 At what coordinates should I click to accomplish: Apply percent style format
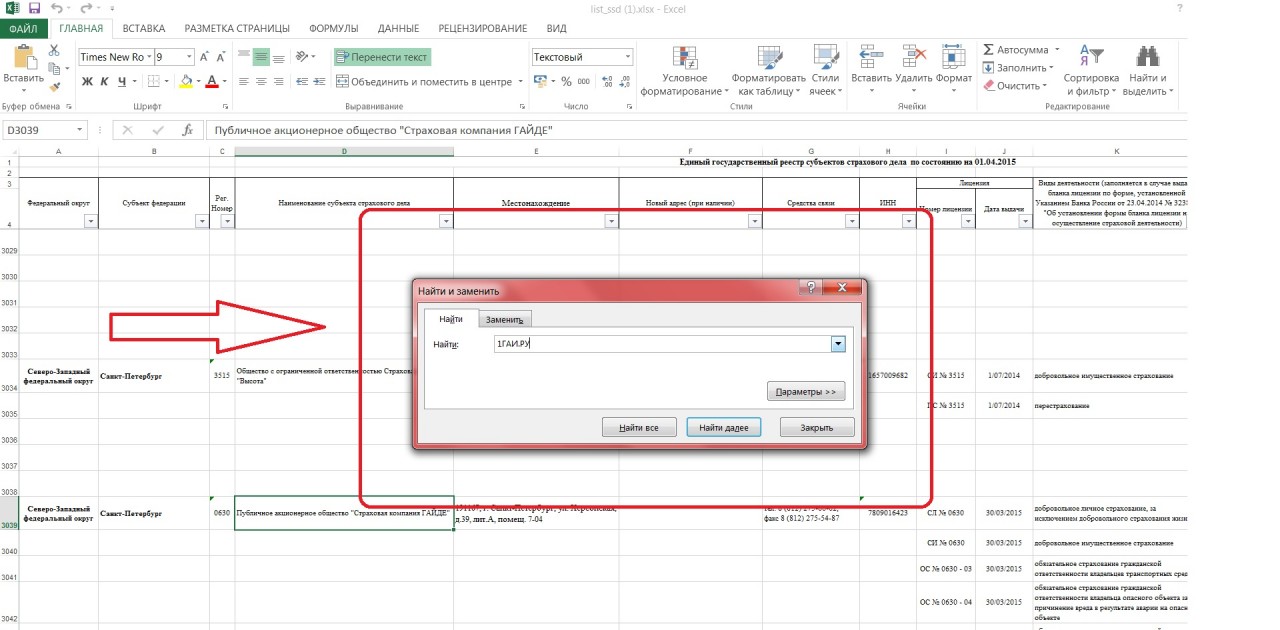click(567, 82)
